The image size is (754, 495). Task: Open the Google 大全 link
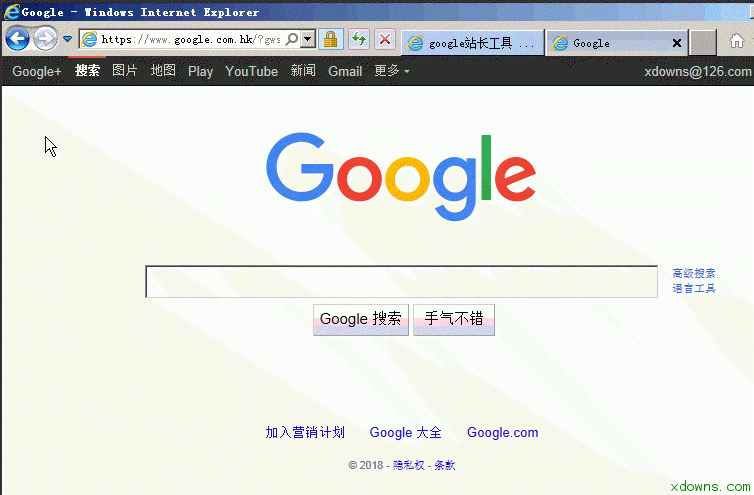(x=405, y=432)
